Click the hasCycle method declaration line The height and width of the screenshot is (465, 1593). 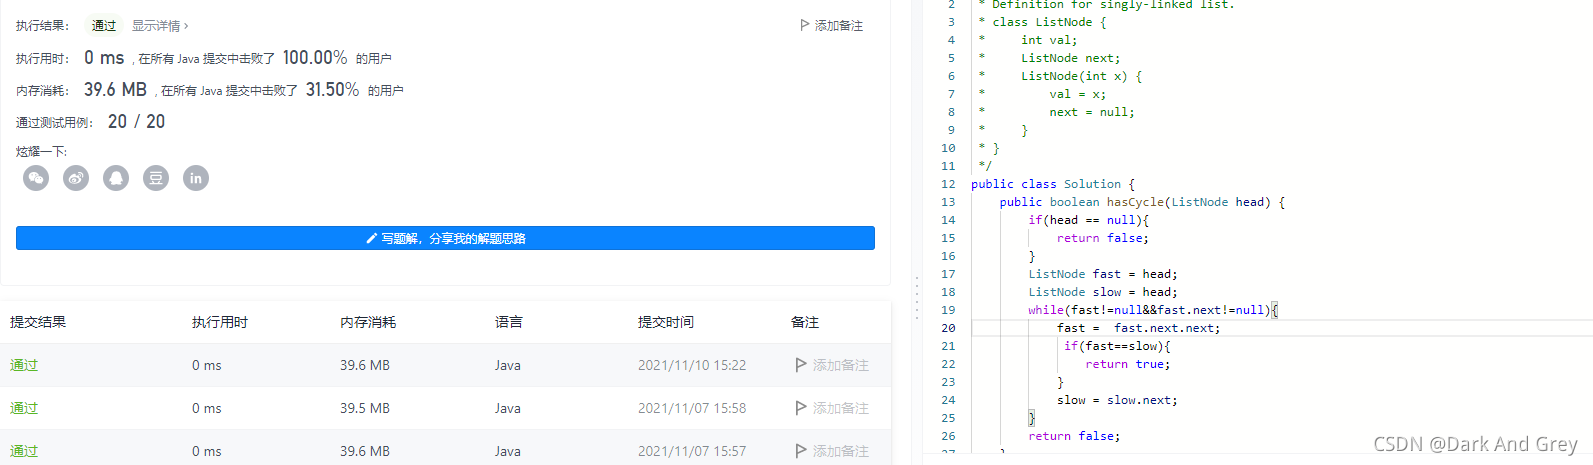1142,202
